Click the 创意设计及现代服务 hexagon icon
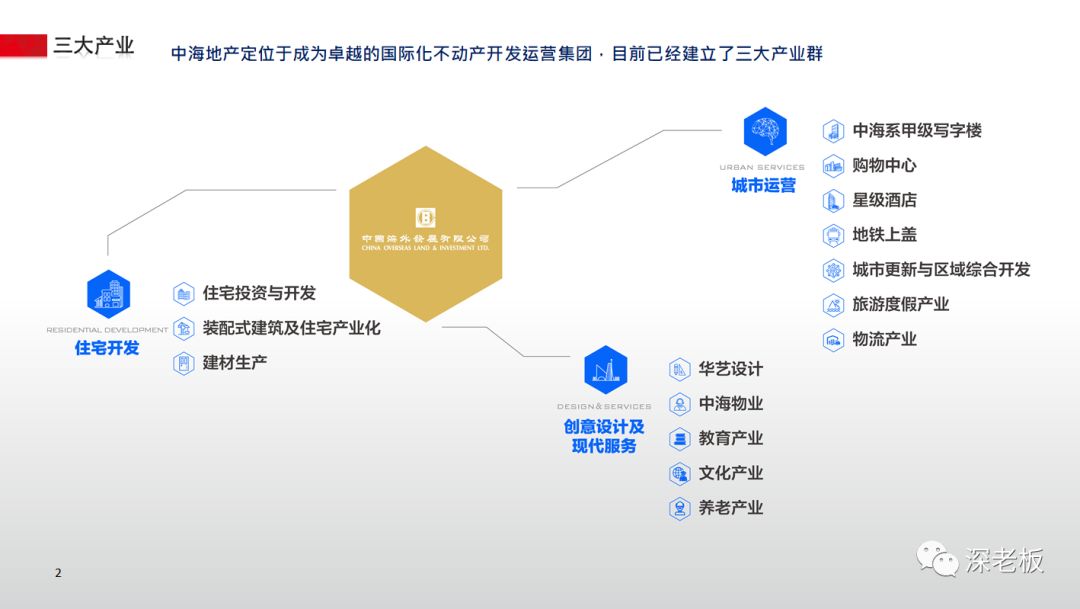Image resolution: width=1080 pixels, height=609 pixels. click(604, 369)
